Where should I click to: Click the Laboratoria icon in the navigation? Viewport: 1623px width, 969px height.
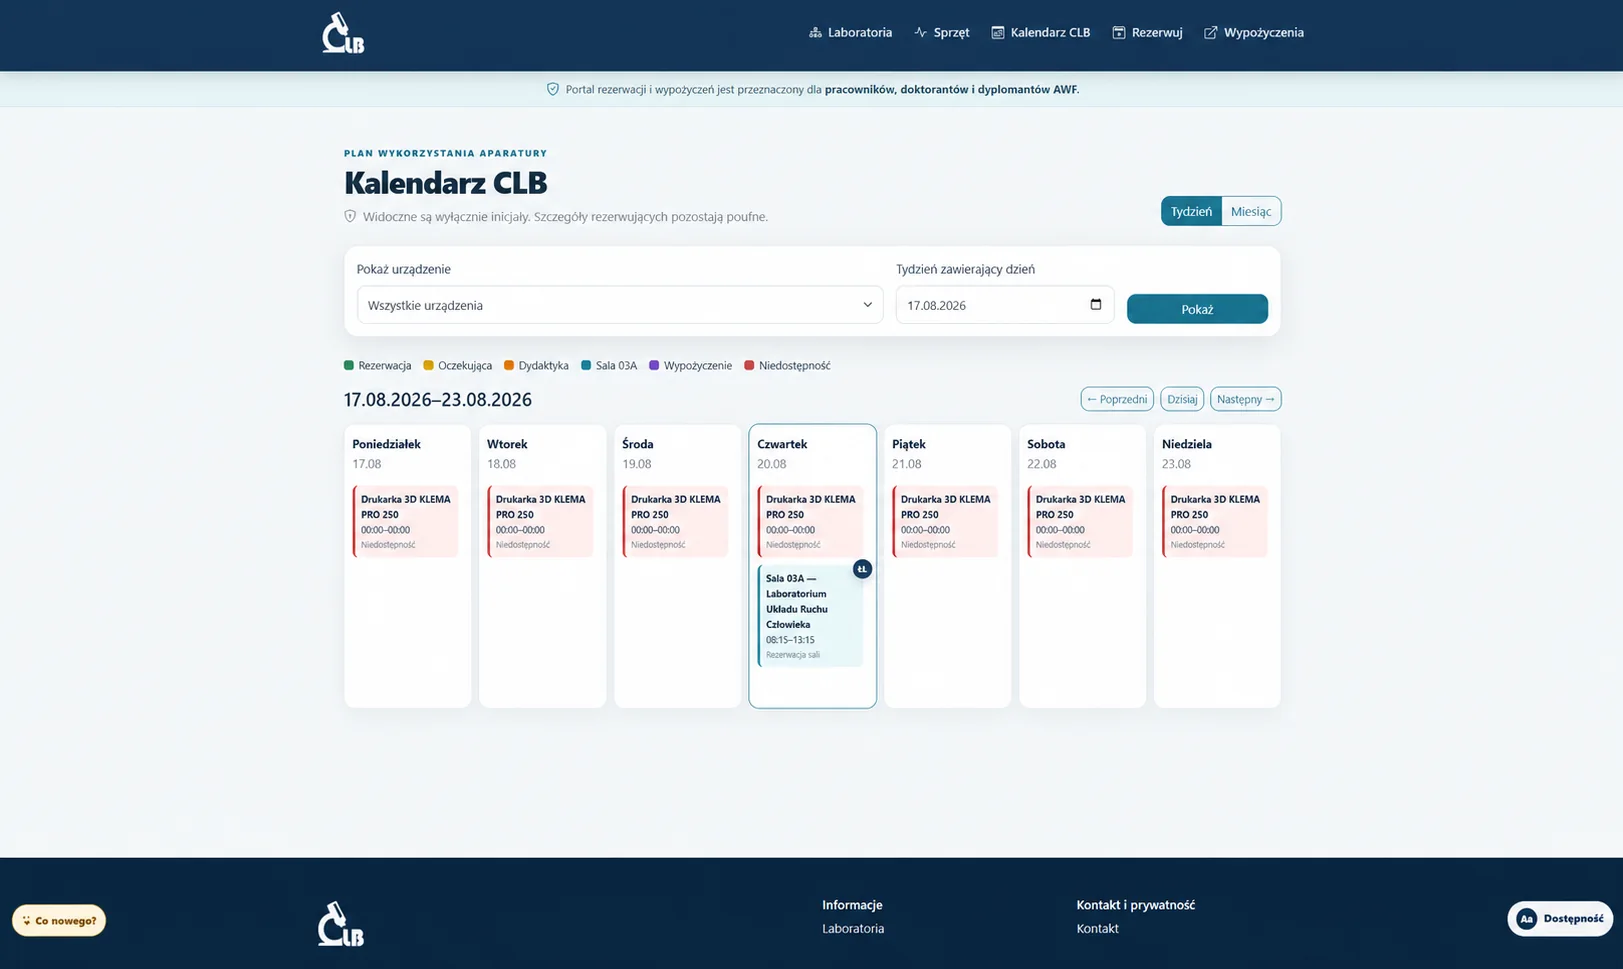[x=815, y=33]
